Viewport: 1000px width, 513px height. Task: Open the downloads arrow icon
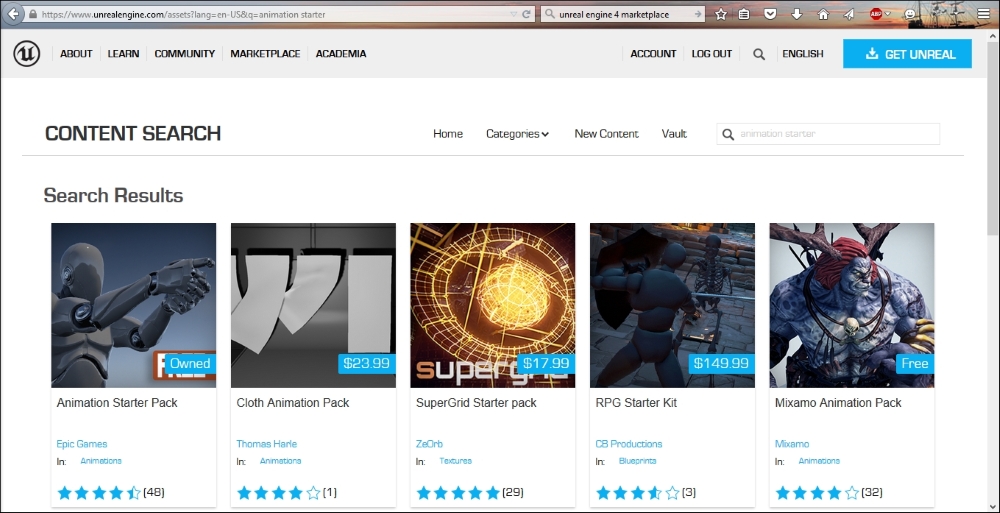click(797, 14)
